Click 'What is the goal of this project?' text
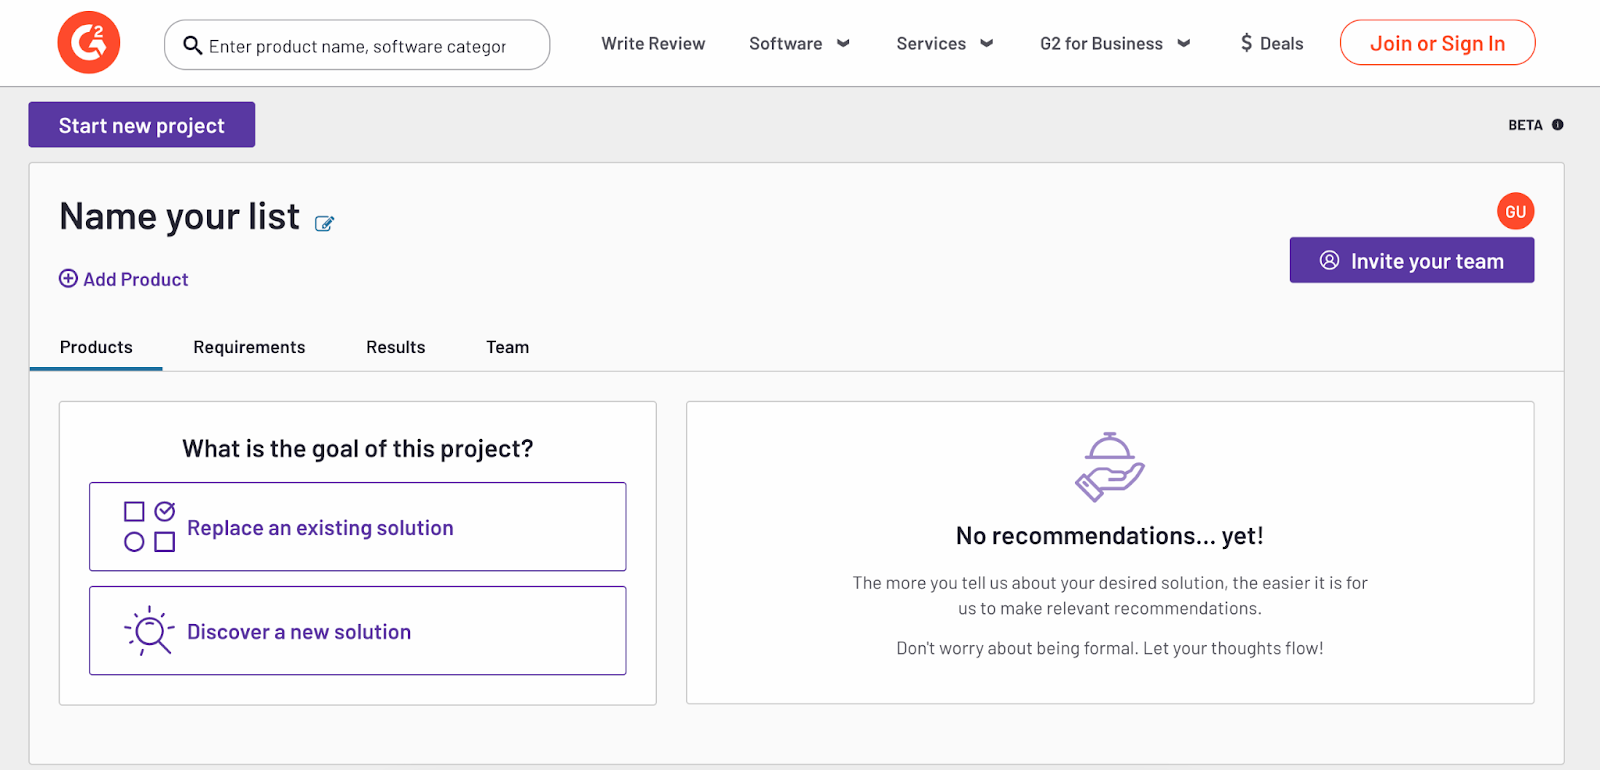Screen dimensions: 1600x770 [358, 449]
